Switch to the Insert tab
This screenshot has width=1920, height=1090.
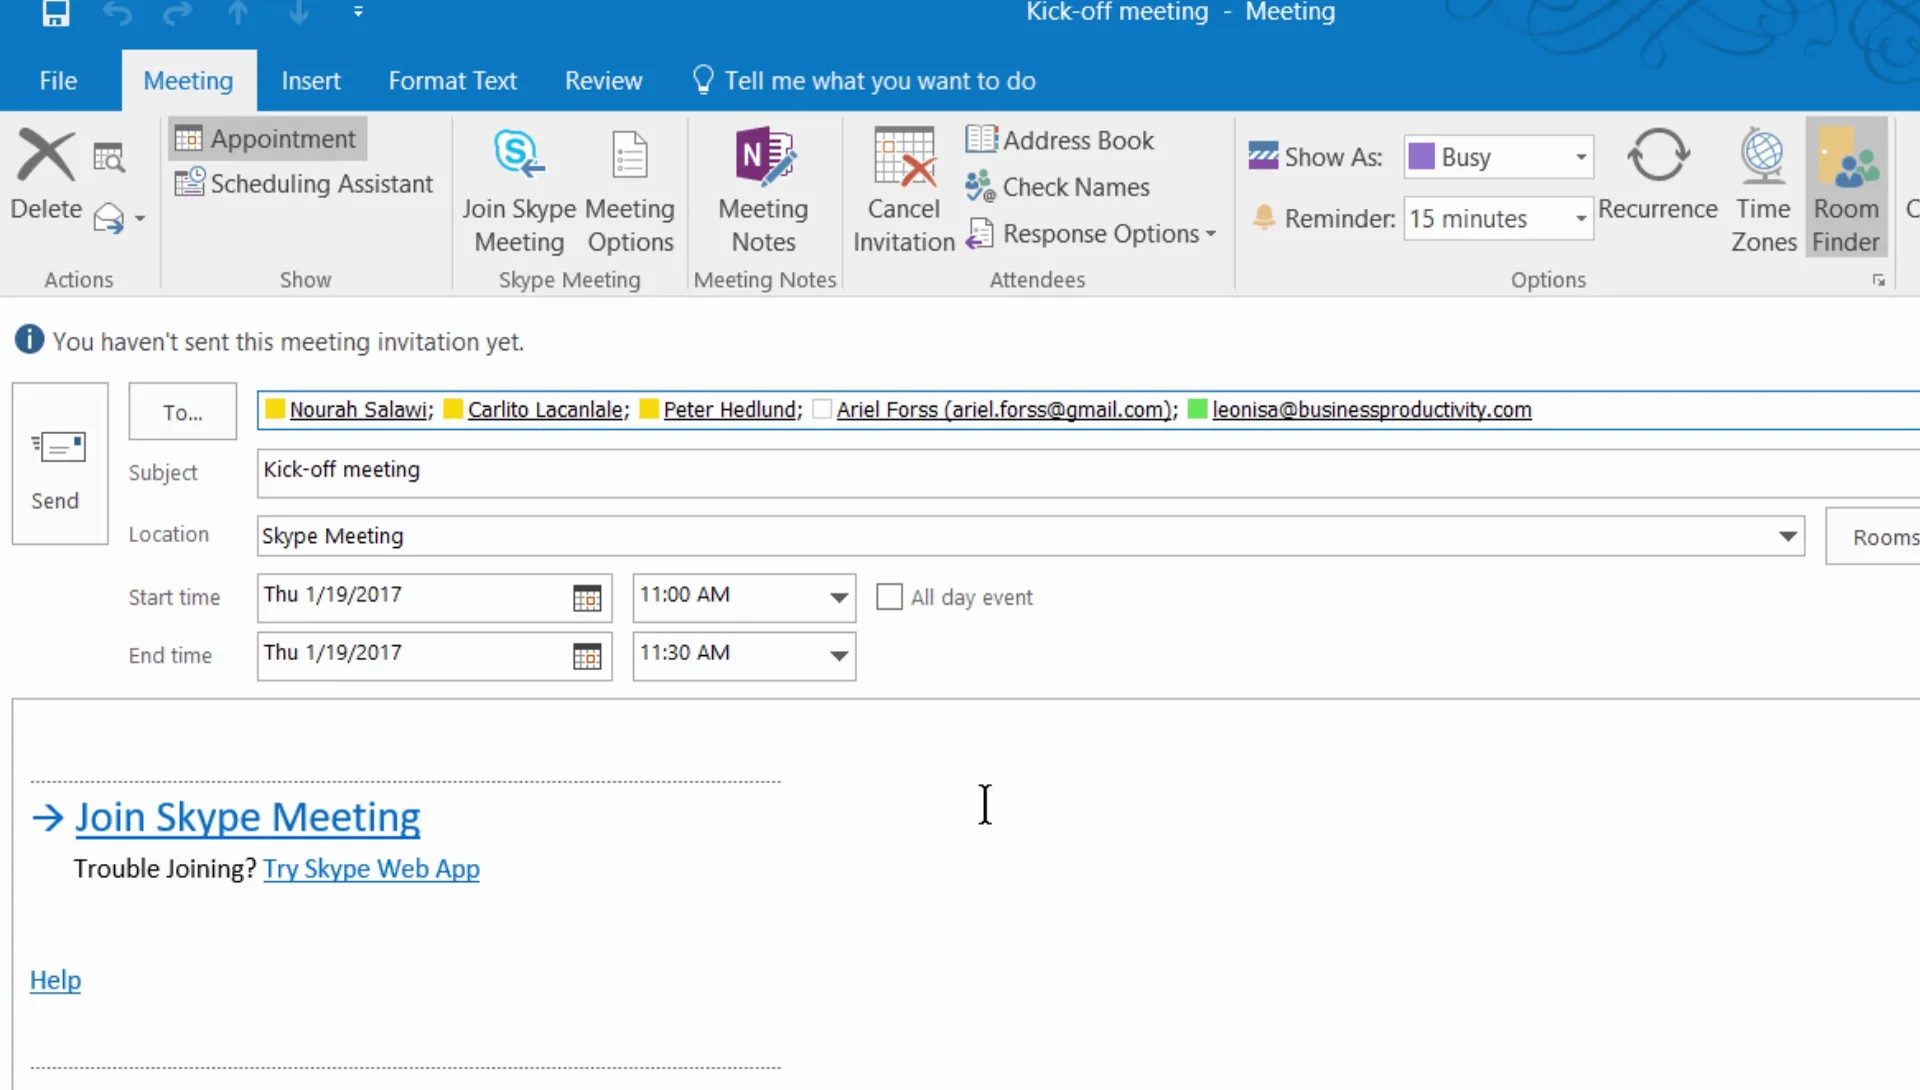pyautogui.click(x=311, y=81)
